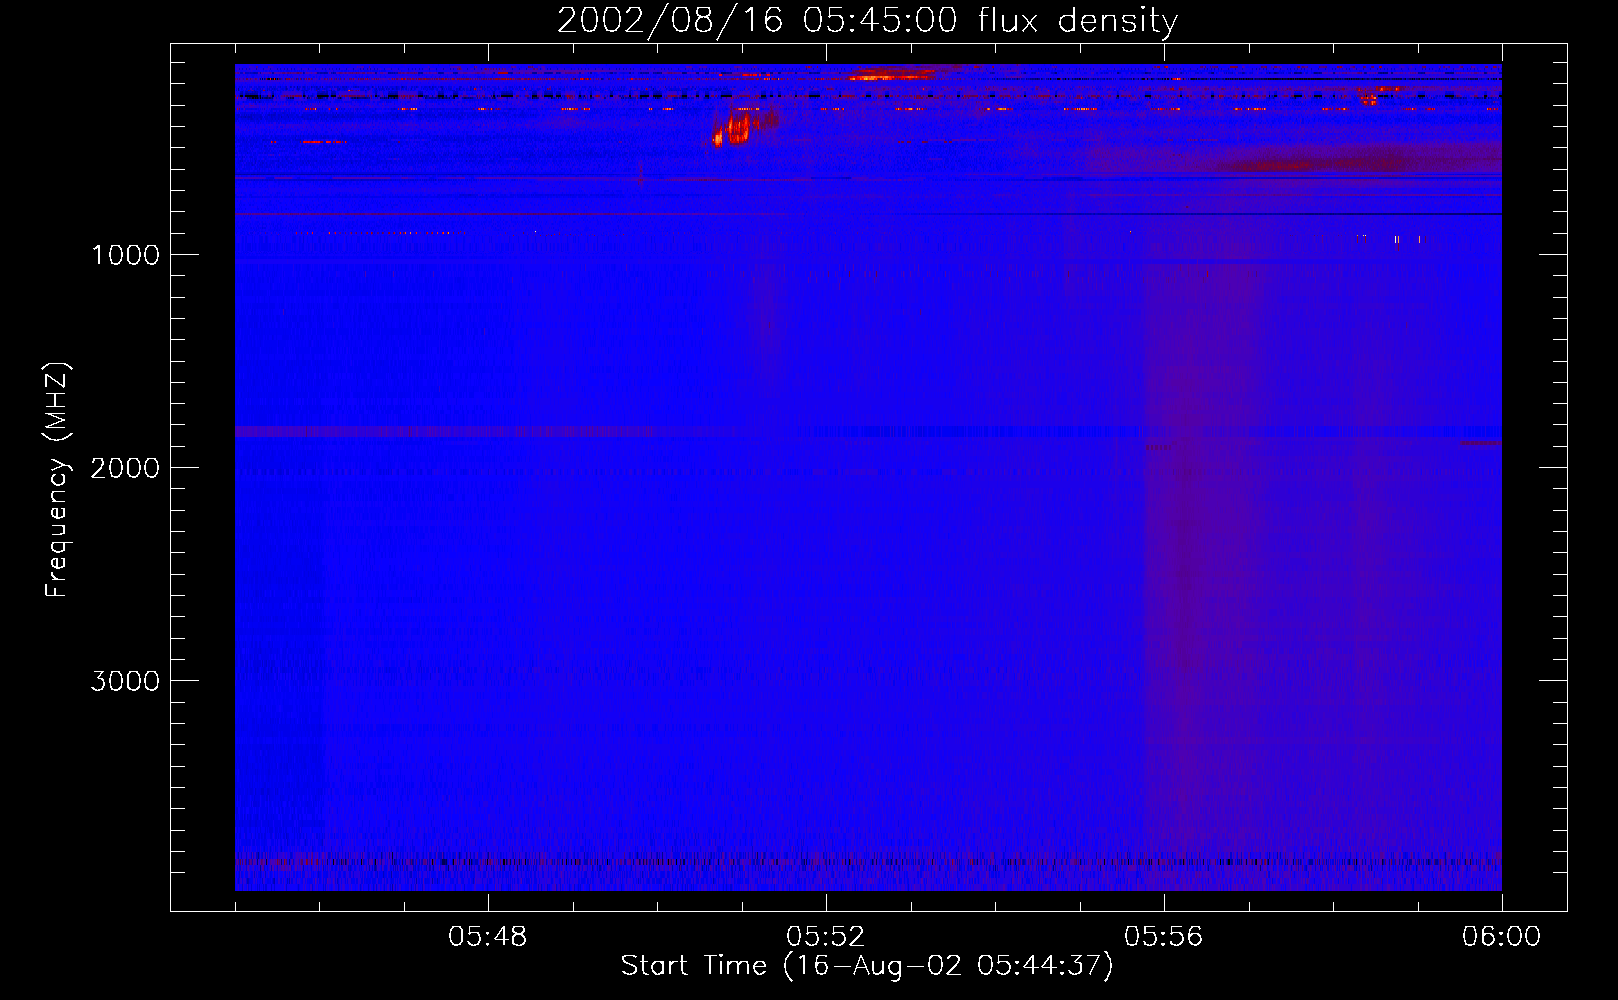This screenshot has height=1000, width=1618.
Task: Click the 3000 frequency tick label
Action: [125, 681]
